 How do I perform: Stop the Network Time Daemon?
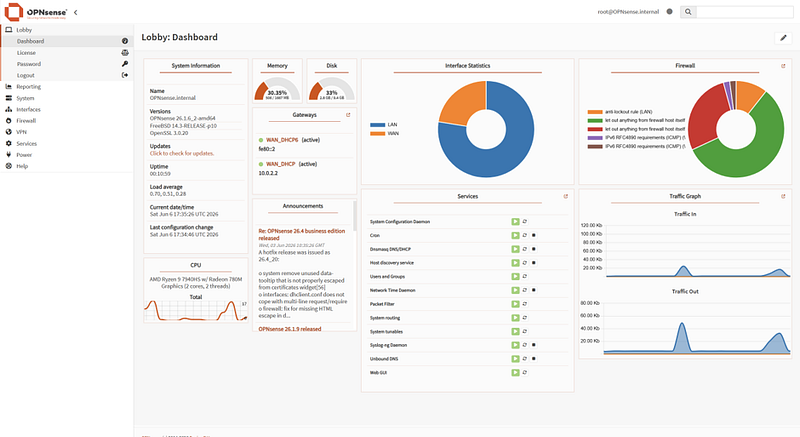534,290
